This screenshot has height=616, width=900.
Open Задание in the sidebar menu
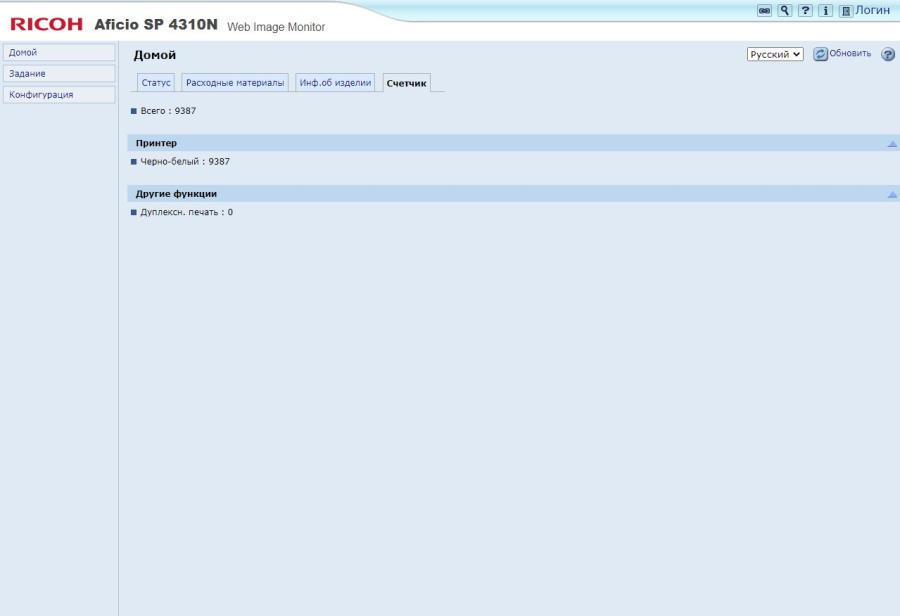coord(59,73)
